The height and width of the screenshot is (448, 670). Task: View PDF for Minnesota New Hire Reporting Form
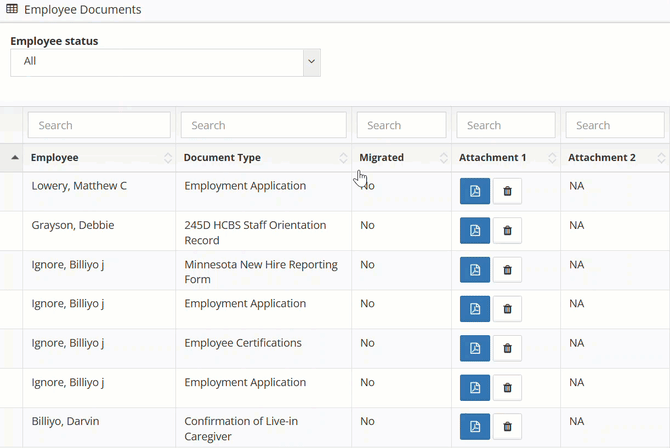click(474, 269)
